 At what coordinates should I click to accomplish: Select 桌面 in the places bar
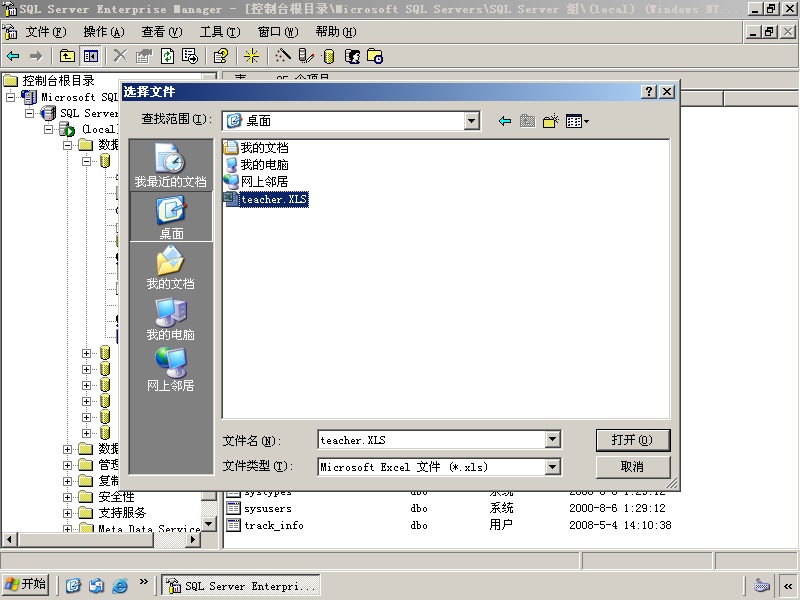pyautogui.click(x=171, y=217)
